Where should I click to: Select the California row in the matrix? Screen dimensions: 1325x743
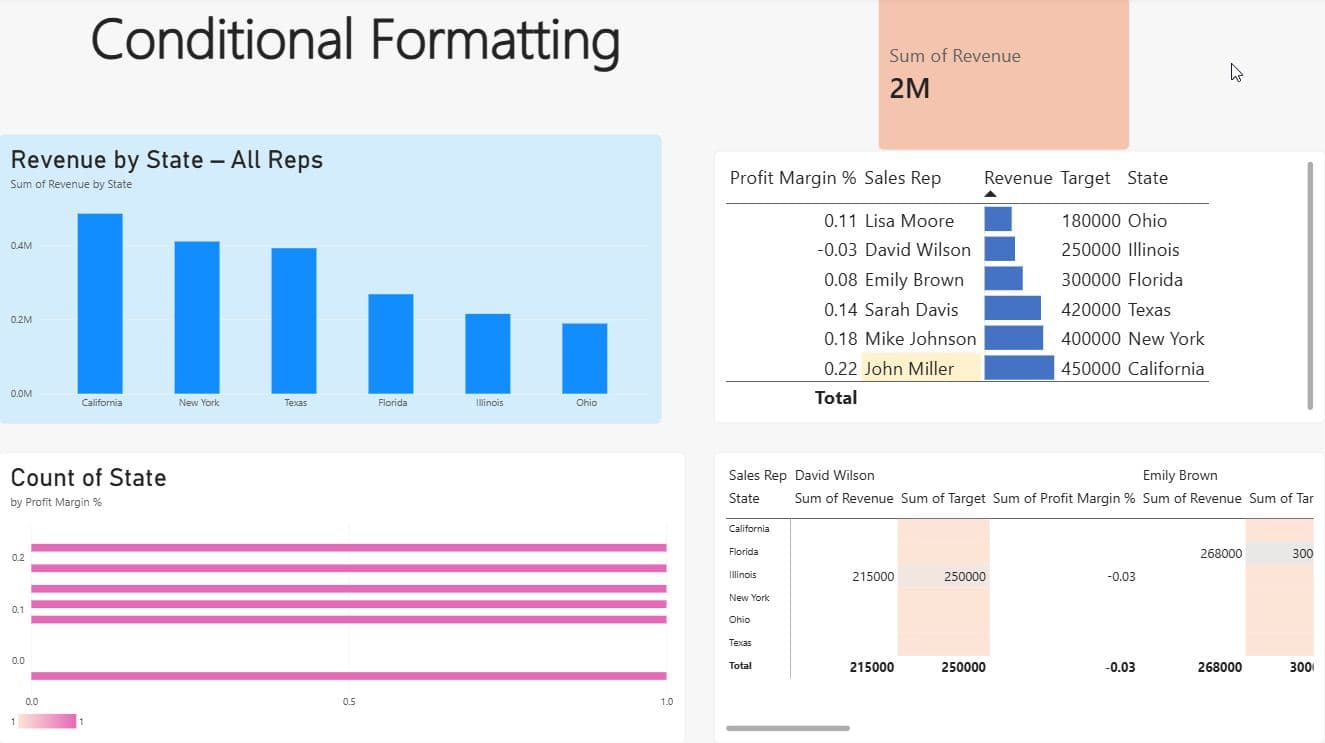tap(749, 529)
